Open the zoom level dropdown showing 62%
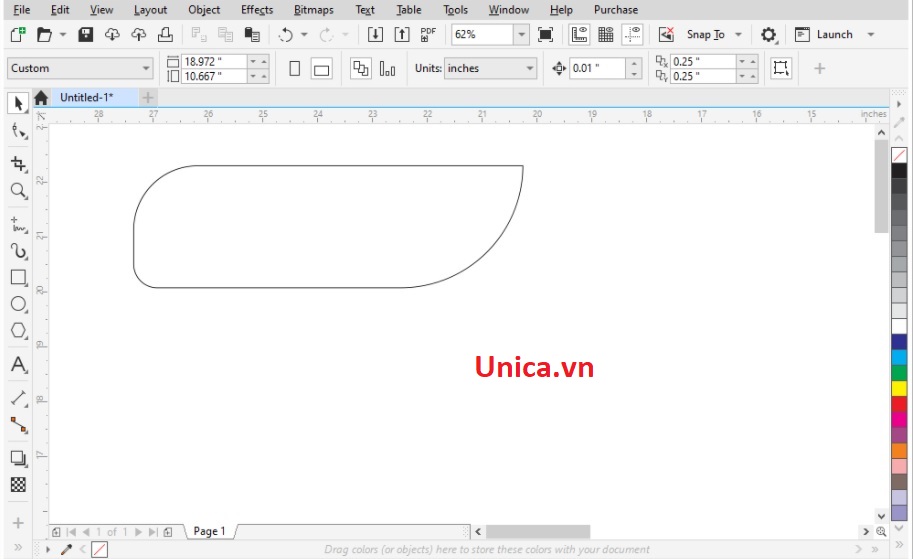 (x=521, y=35)
